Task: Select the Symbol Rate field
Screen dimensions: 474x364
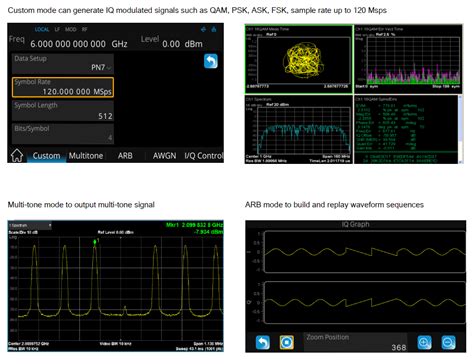Action: pos(63,87)
